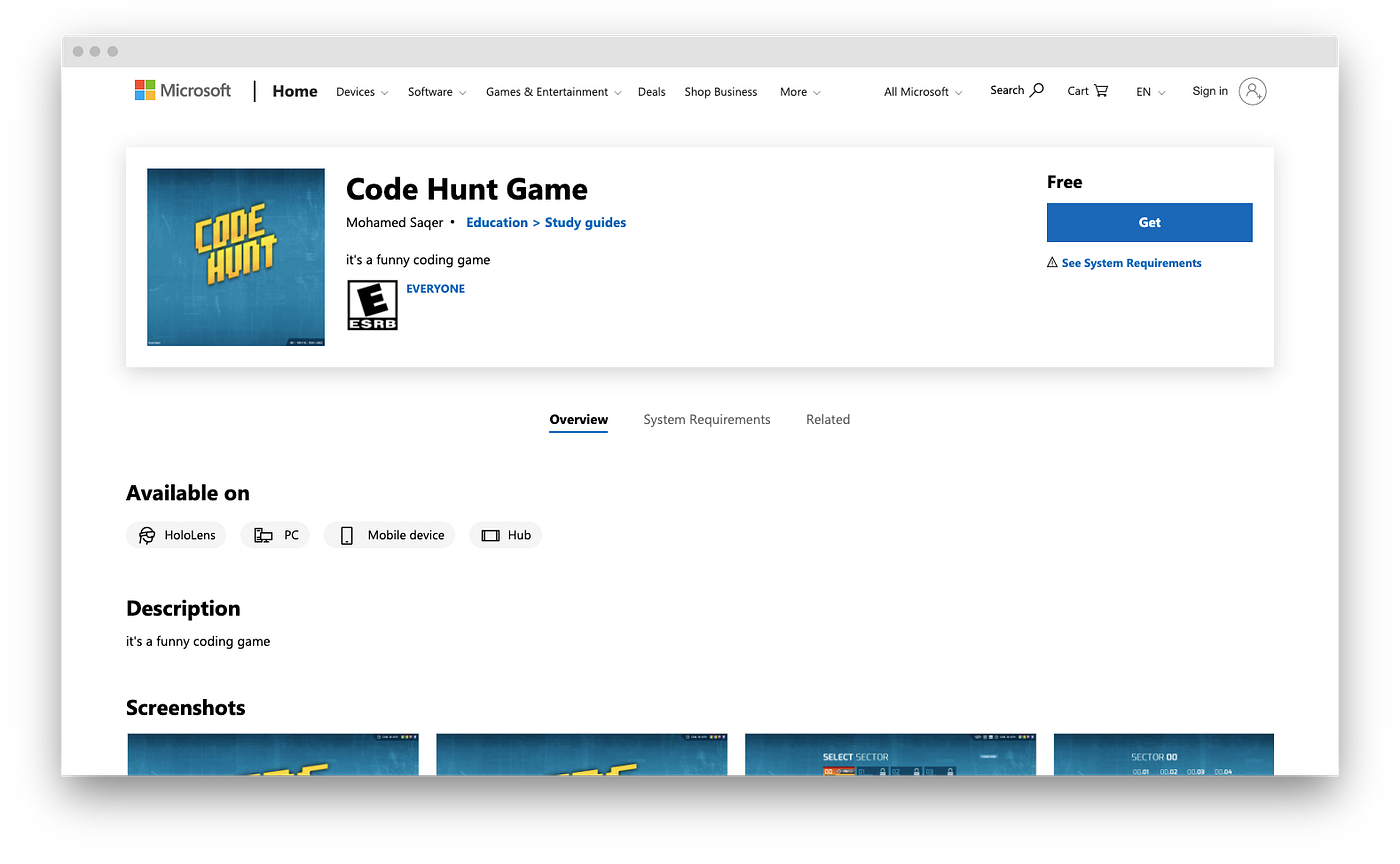Open the Education > Study guides category link
This screenshot has height=864, width=1400.
pyautogui.click(x=546, y=222)
